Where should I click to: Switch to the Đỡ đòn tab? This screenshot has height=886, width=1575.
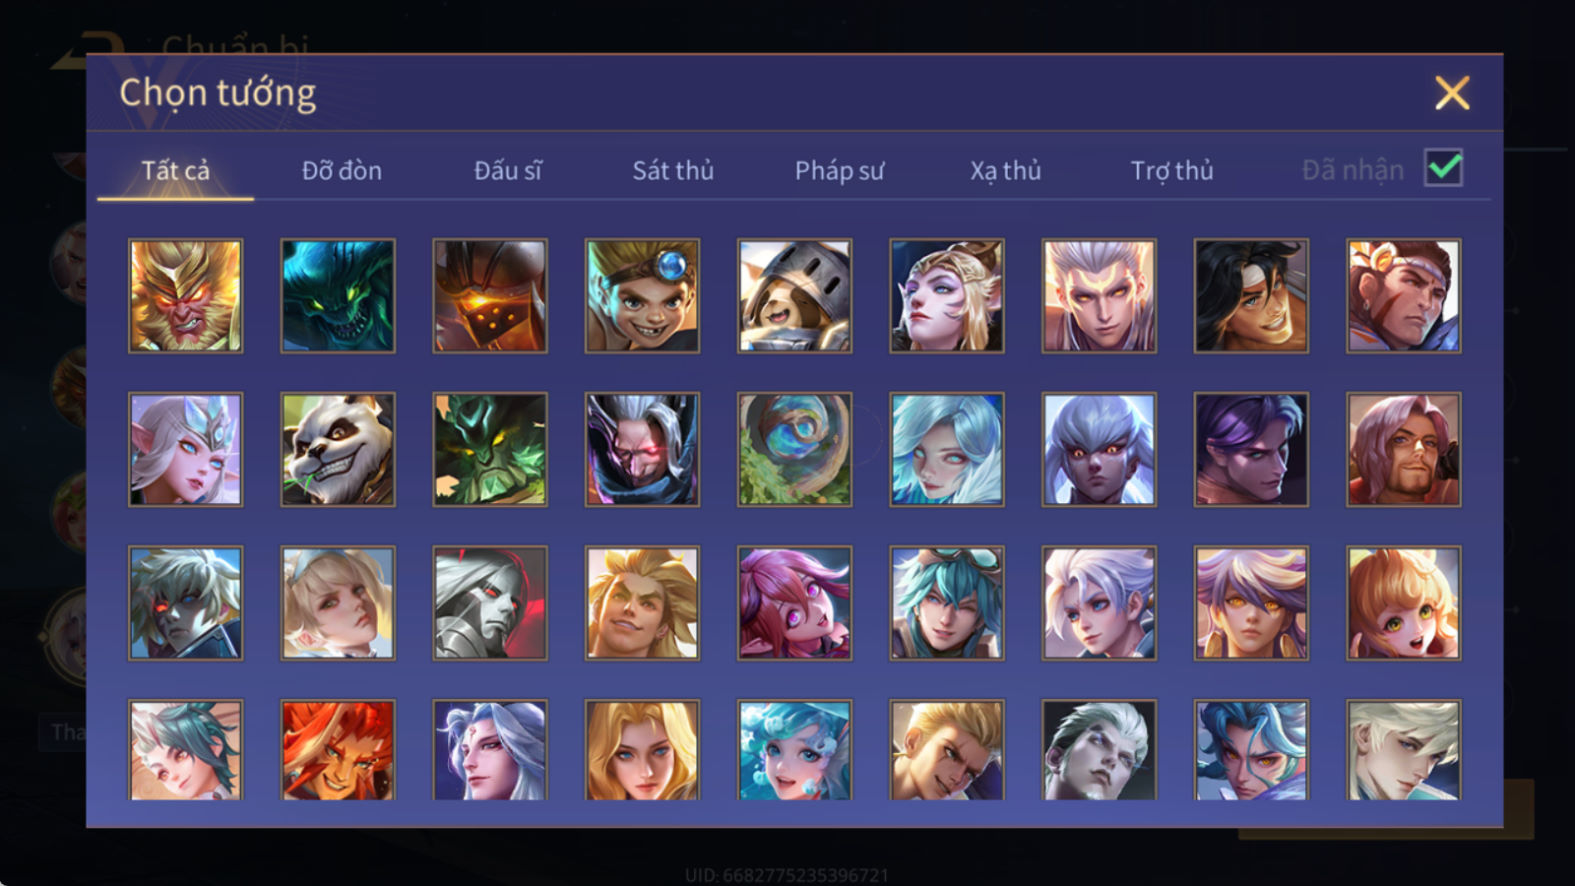pos(342,171)
